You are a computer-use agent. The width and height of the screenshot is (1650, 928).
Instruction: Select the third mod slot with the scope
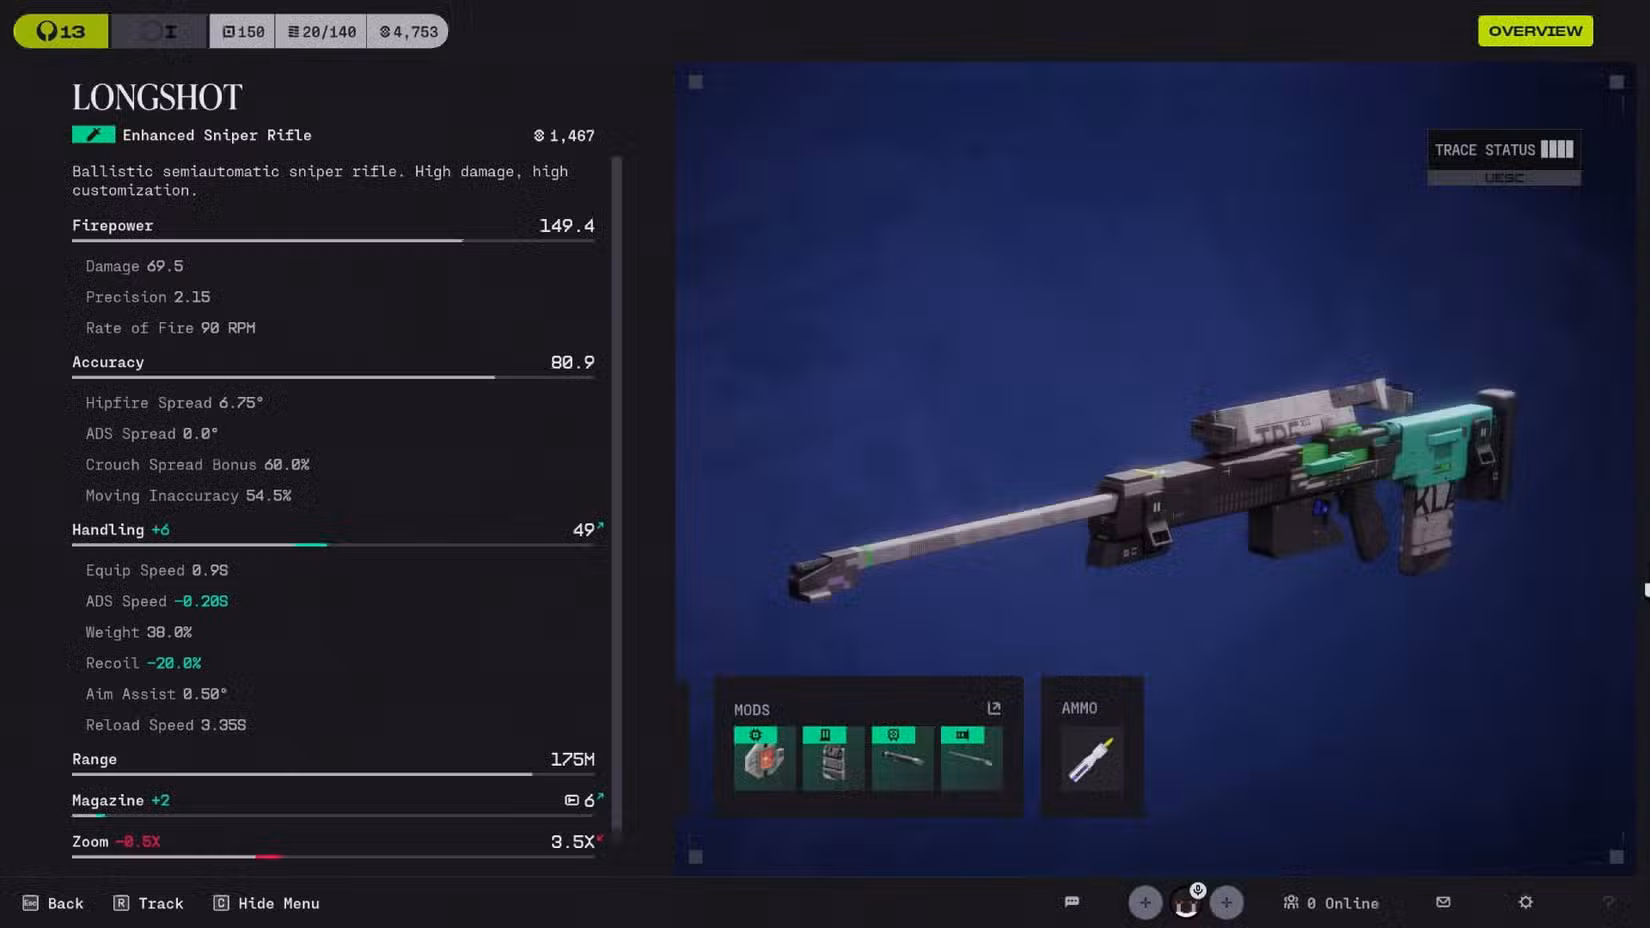[x=902, y=759]
